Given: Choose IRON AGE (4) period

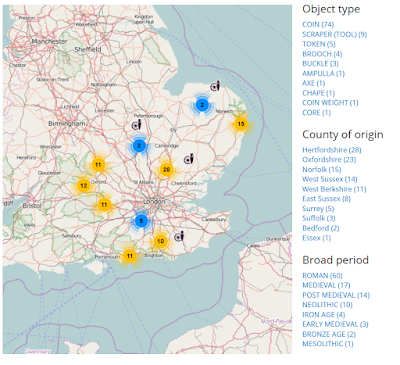Looking at the screenshot, I should tap(324, 315).
